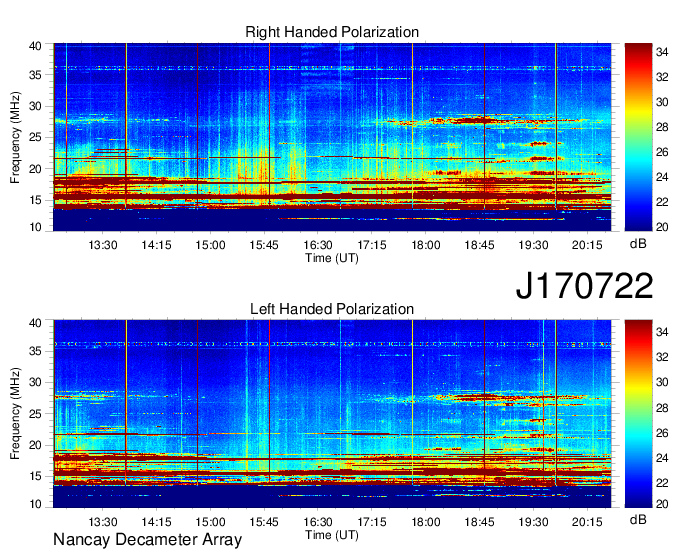
Task: Click the 15:45 time tick on the Left Handed plot
Action: tap(264, 522)
